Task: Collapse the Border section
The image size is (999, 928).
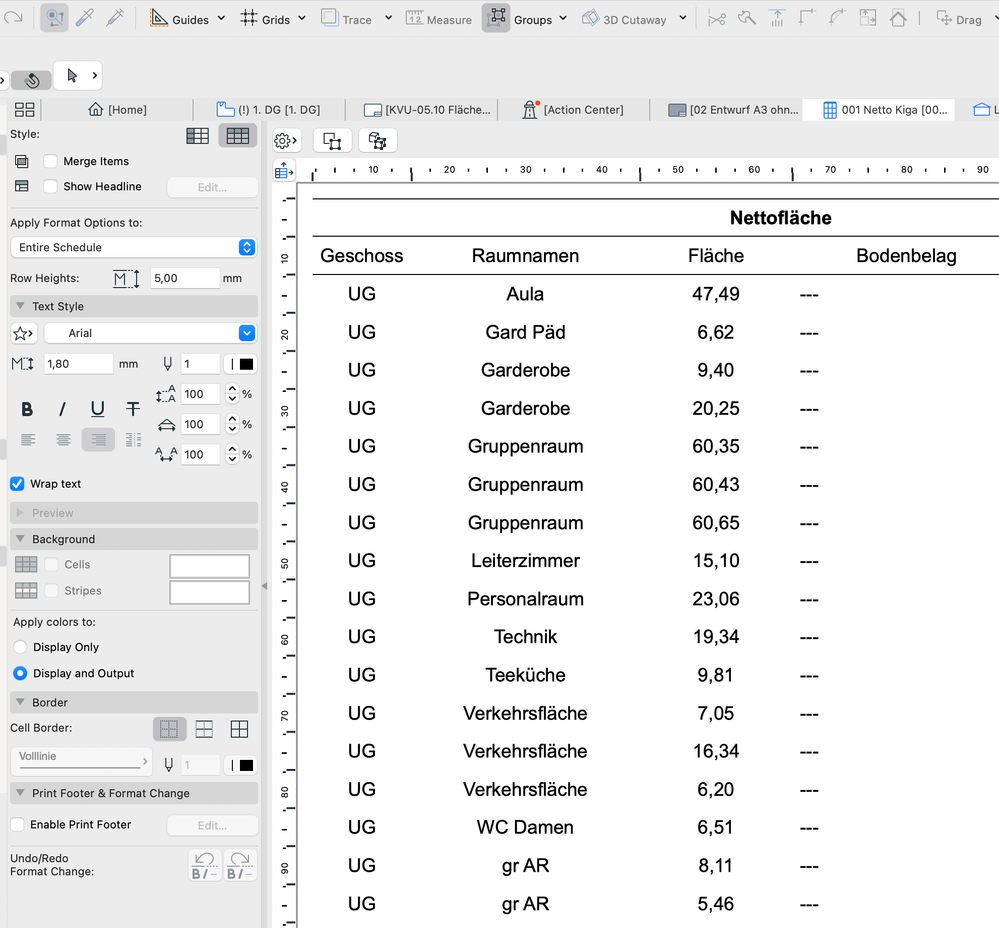Action: click(x=134, y=703)
